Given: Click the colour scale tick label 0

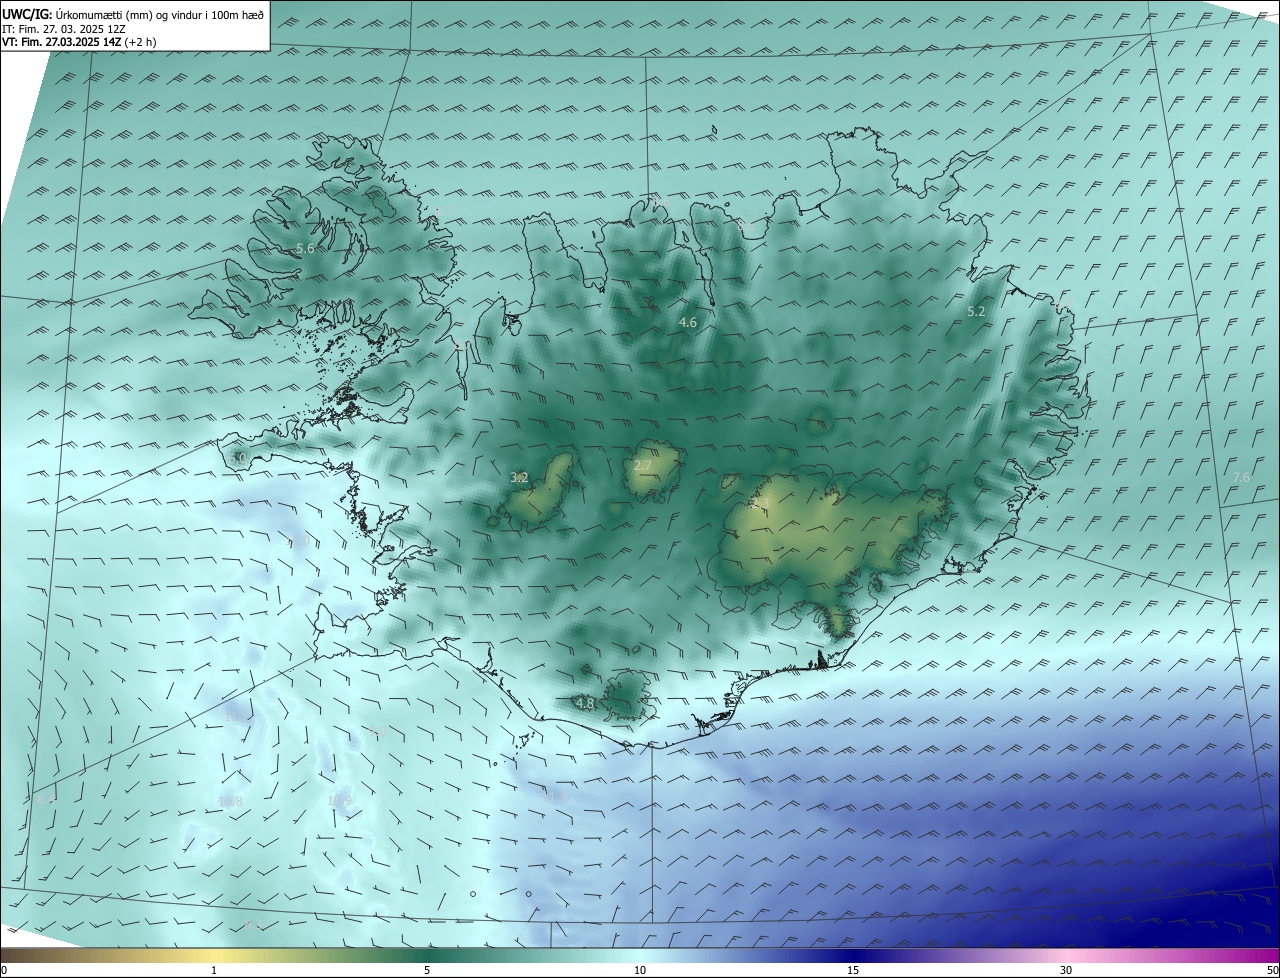Looking at the screenshot, I should coord(4,970).
